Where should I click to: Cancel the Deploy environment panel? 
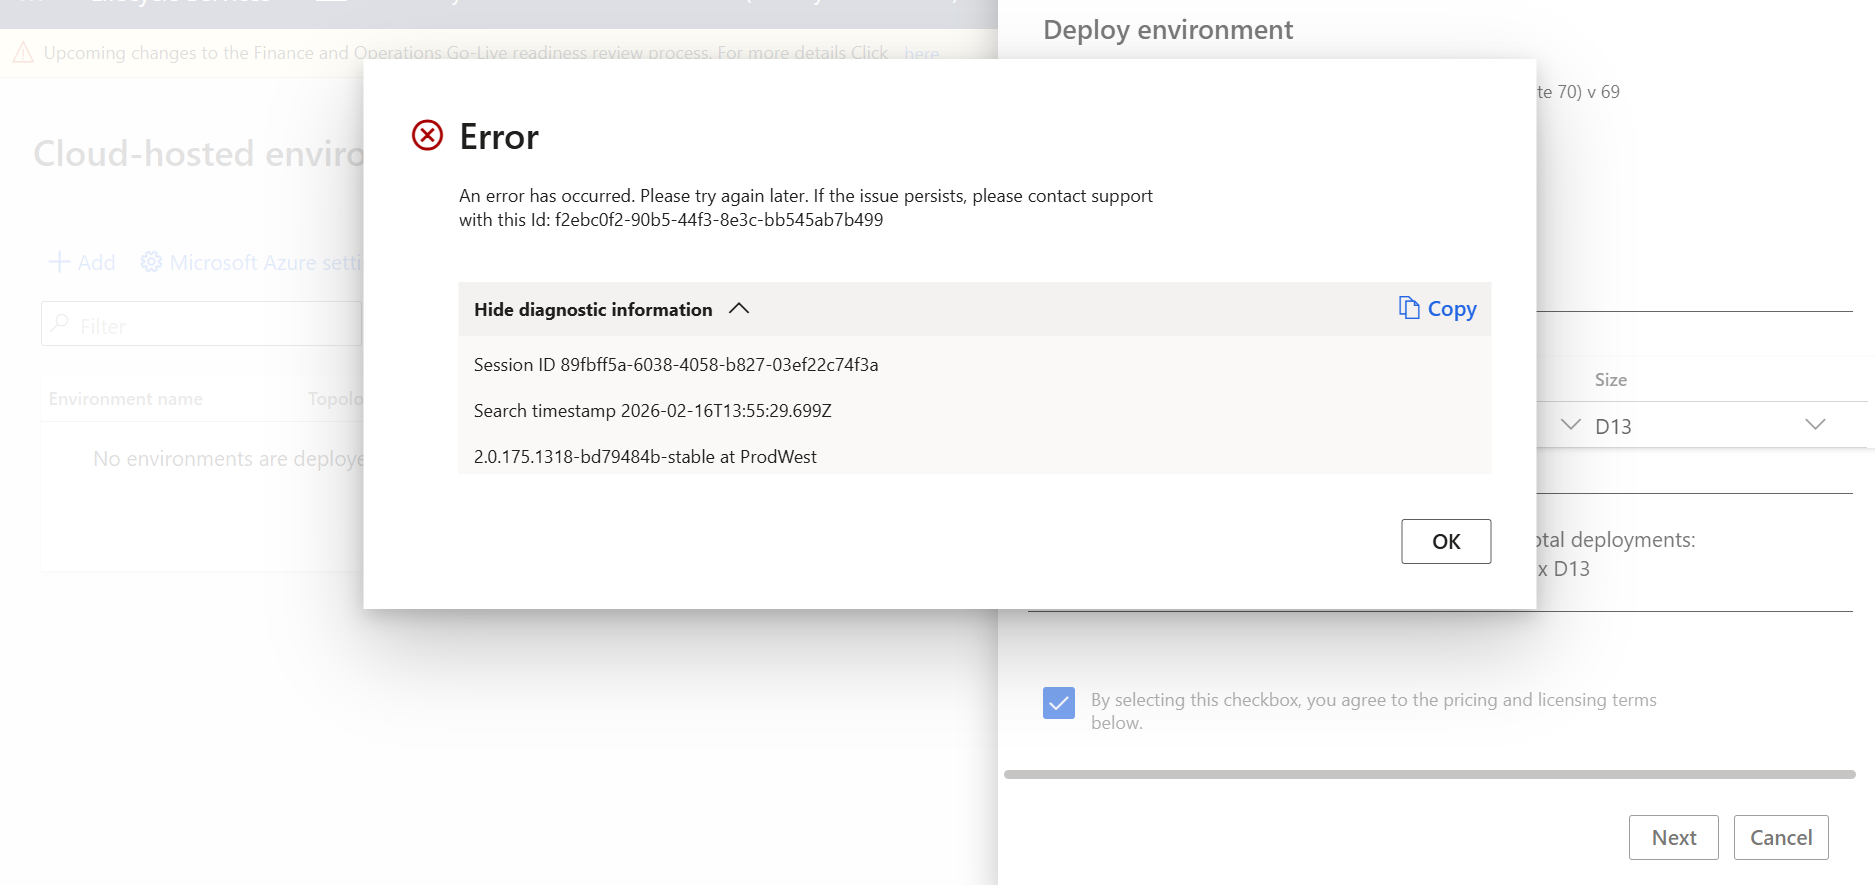(1780, 837)
